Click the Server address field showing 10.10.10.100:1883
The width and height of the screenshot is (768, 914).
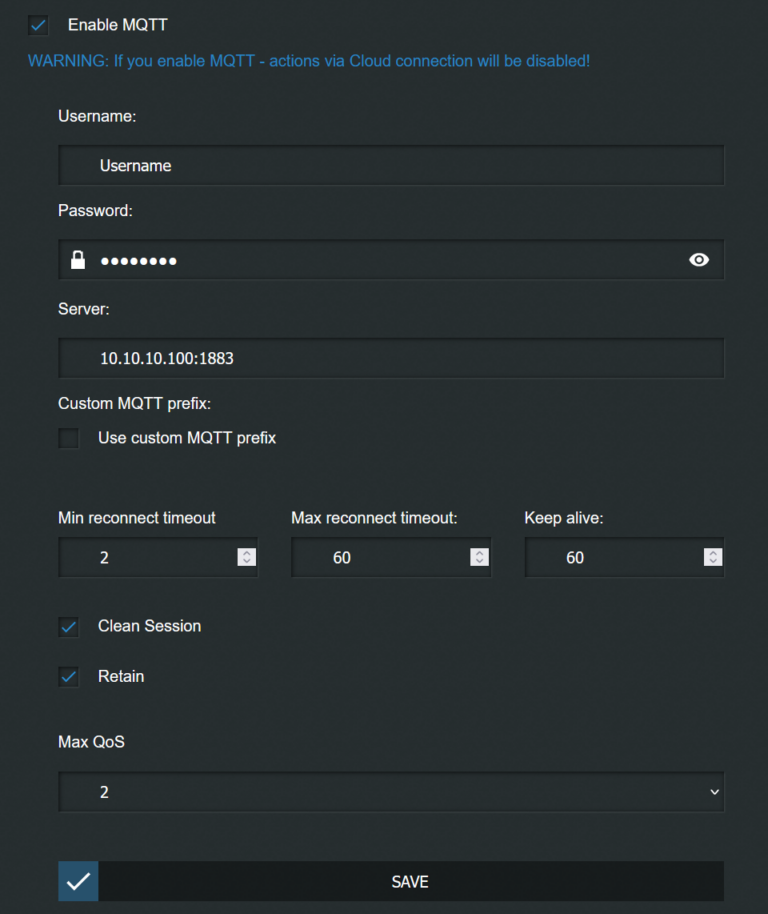click(x=390, y=358)
